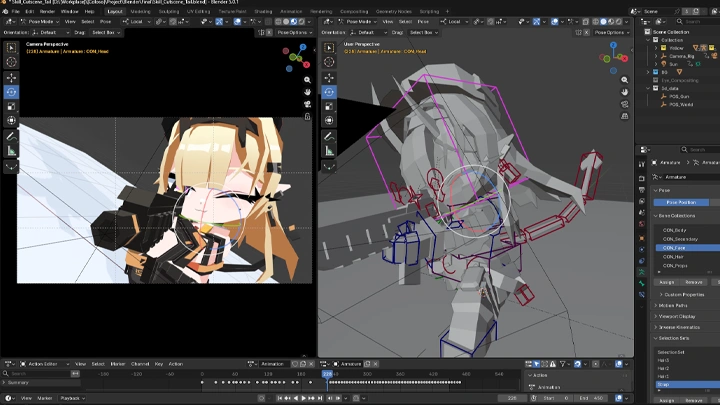Toggle Pose Position button in Armature properties
Screen dimensions: 720x405
[x=681, y=202]
